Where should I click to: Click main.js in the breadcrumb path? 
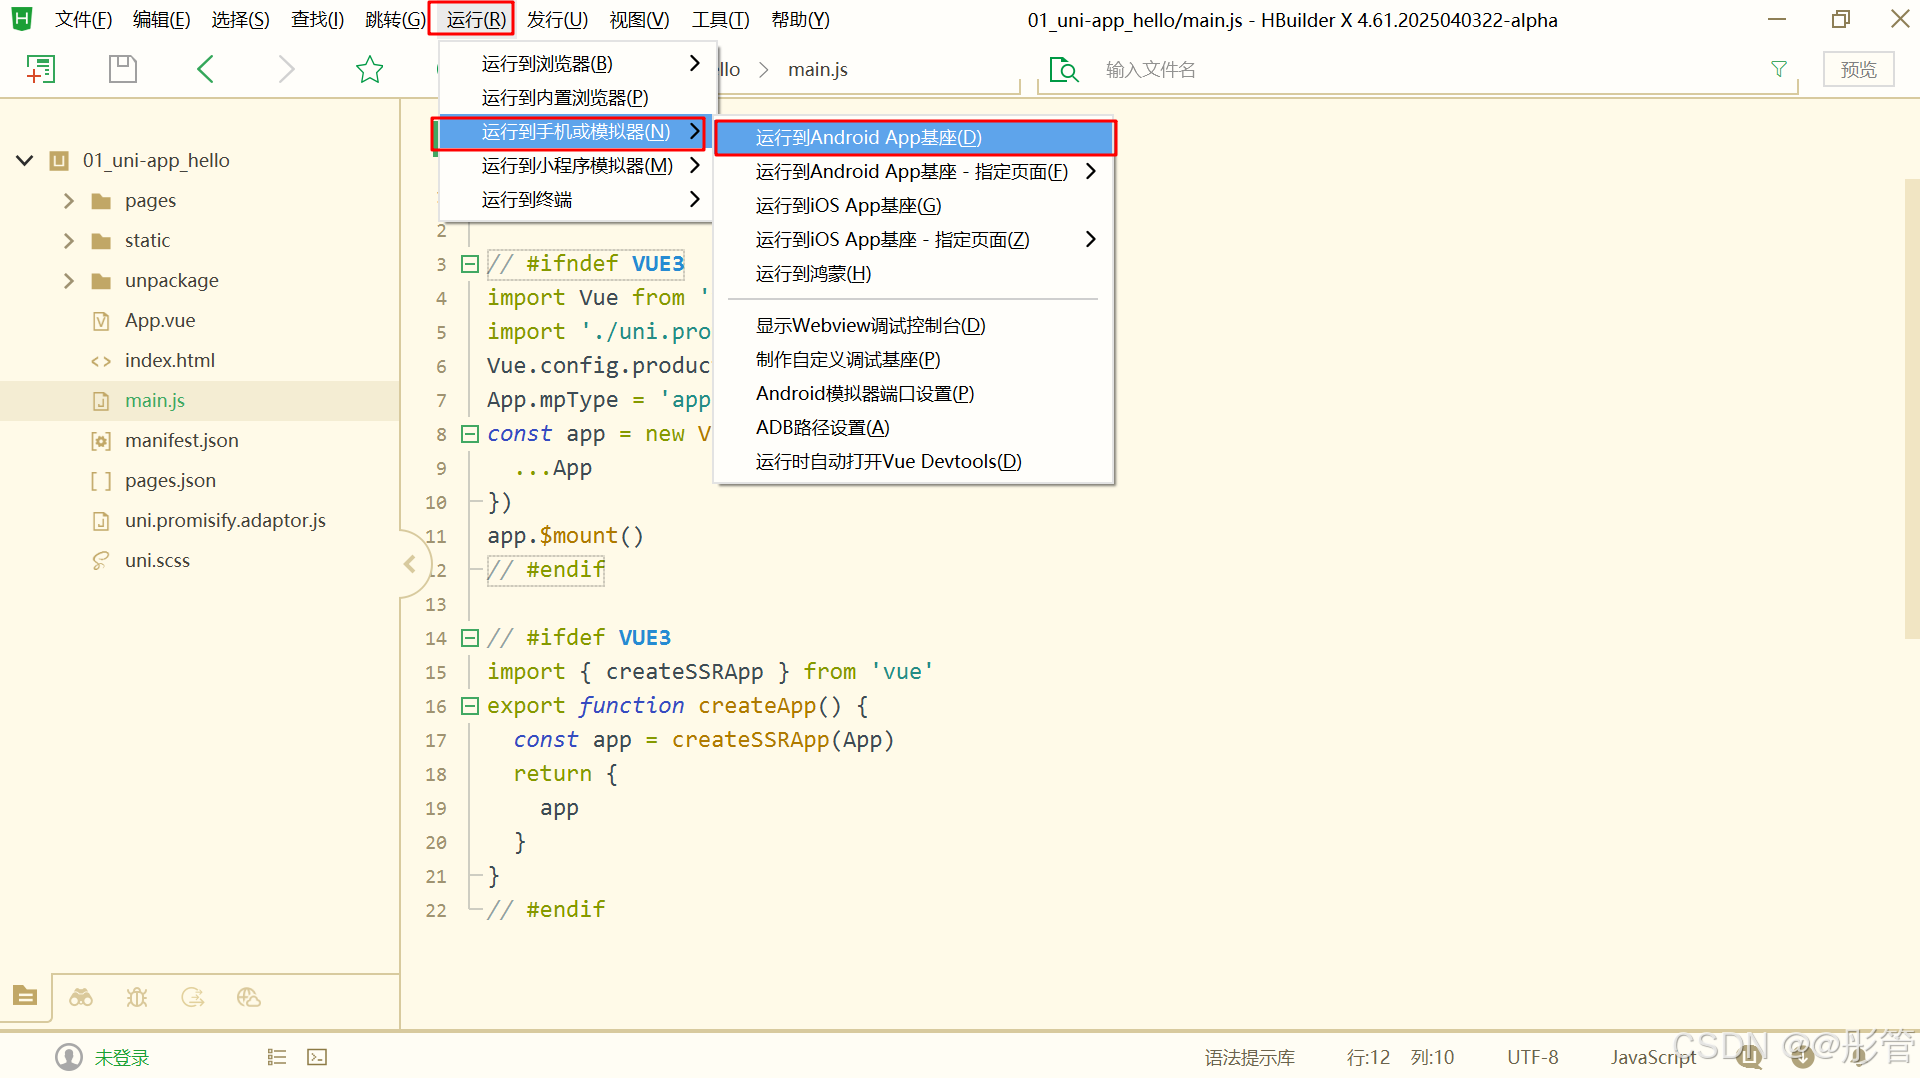[x=817, y=70]
